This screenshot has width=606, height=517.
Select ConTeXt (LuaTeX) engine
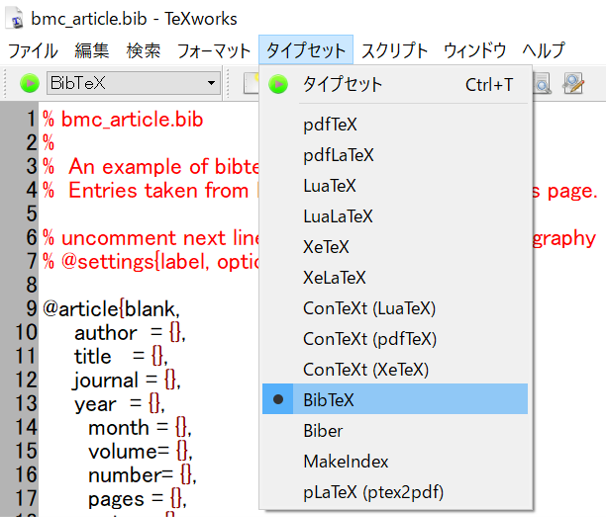click(395, 308)
